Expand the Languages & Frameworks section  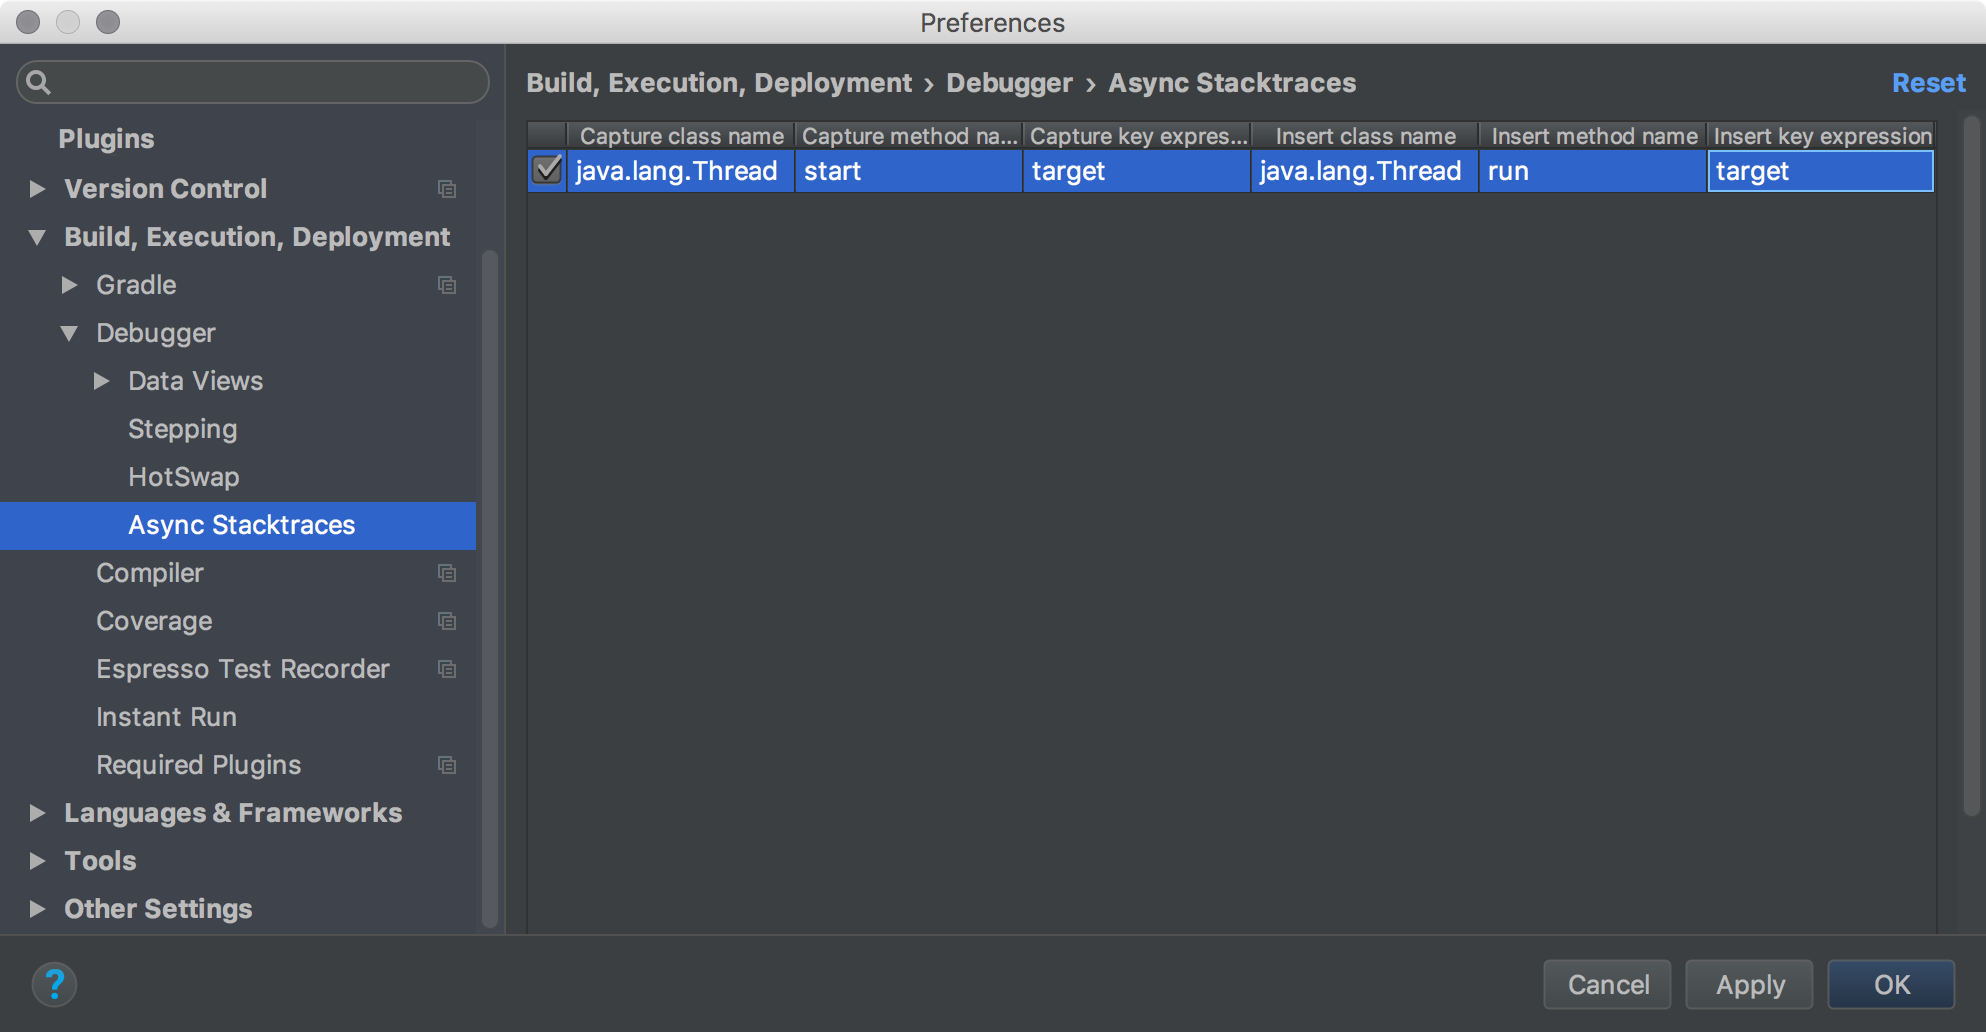37,813
